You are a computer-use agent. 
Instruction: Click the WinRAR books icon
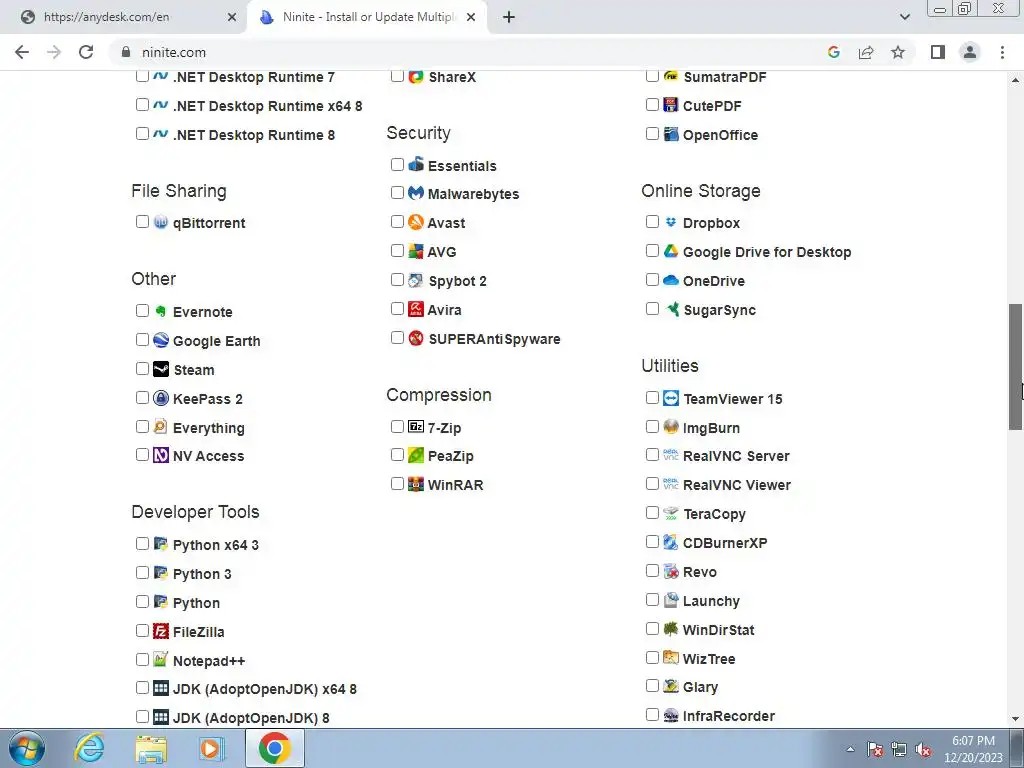click(416, 484)
